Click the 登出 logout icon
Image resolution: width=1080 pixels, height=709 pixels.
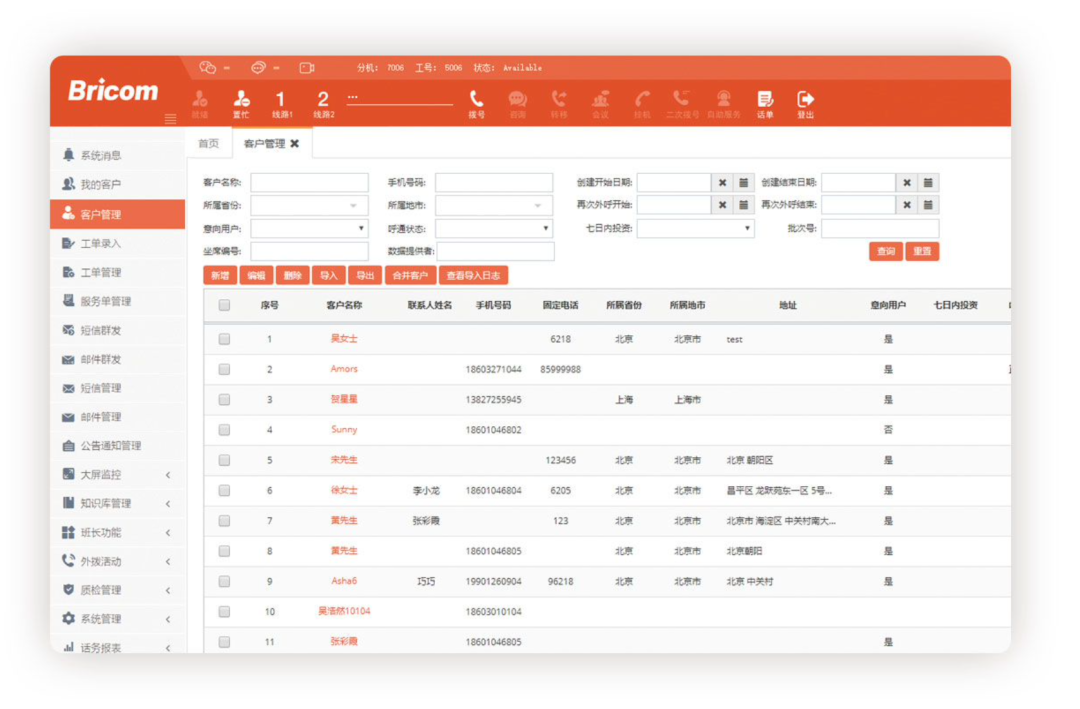pyautogui.click(x=805, y=101)
